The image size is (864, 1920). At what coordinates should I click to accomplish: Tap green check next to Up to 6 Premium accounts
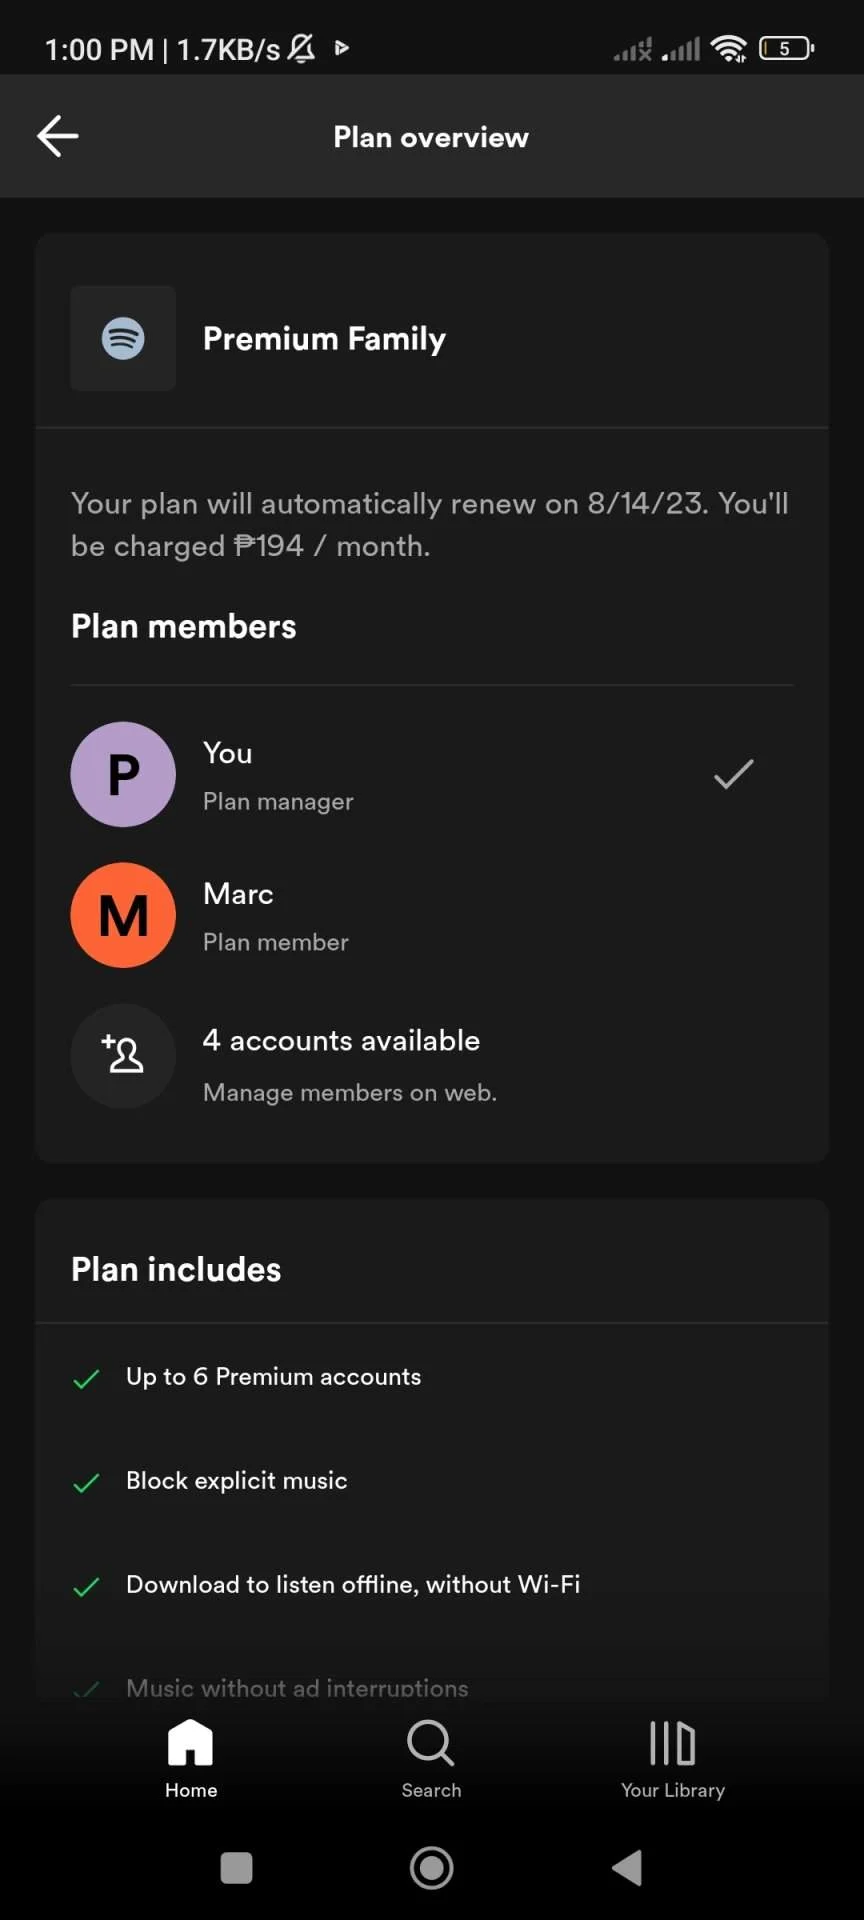pos(87,1379)
